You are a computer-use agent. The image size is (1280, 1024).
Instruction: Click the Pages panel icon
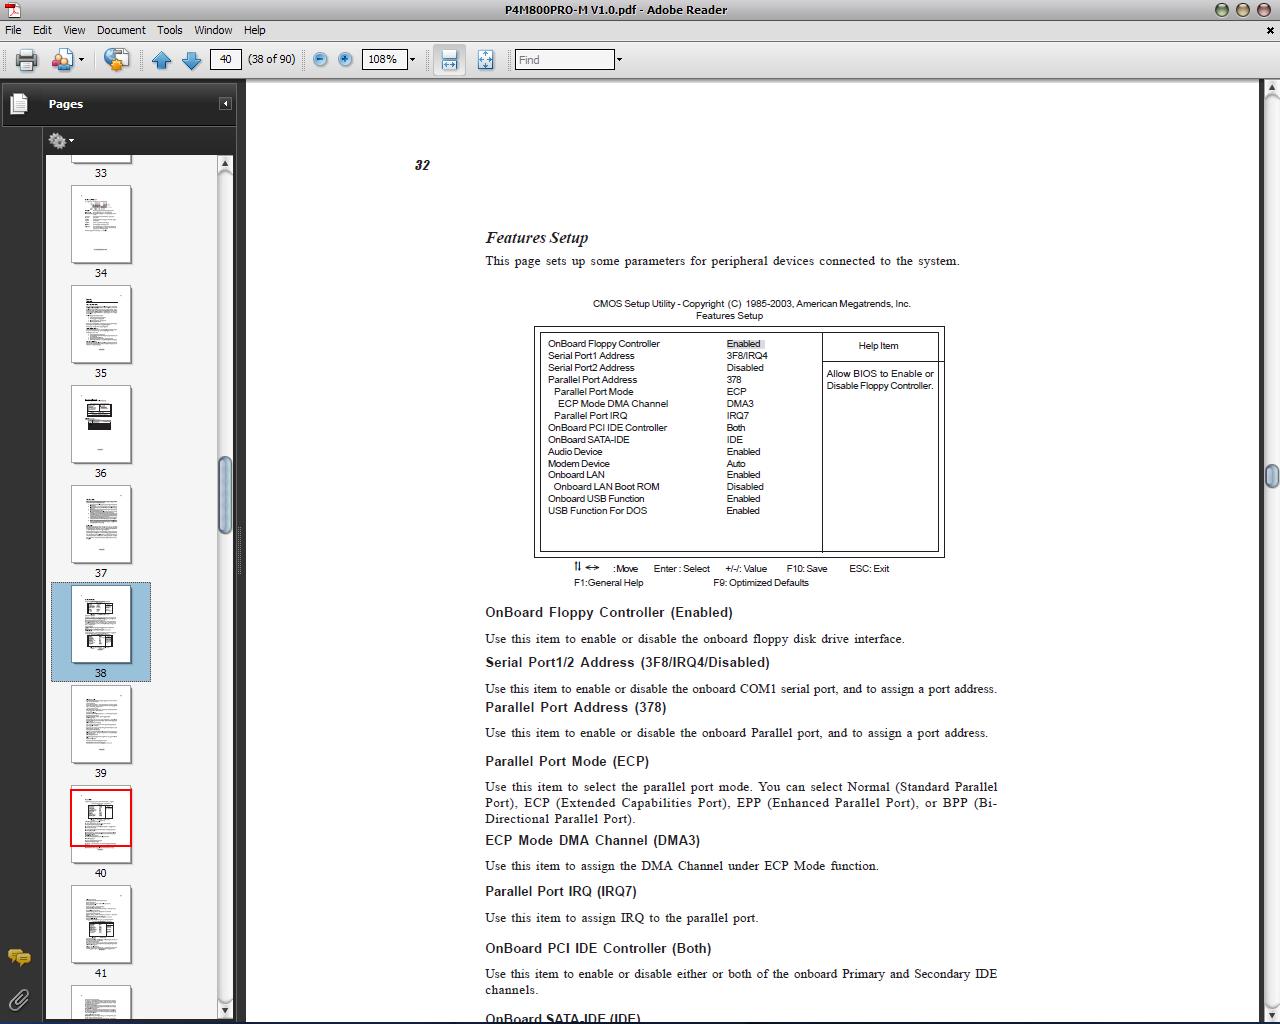point(18,103)
